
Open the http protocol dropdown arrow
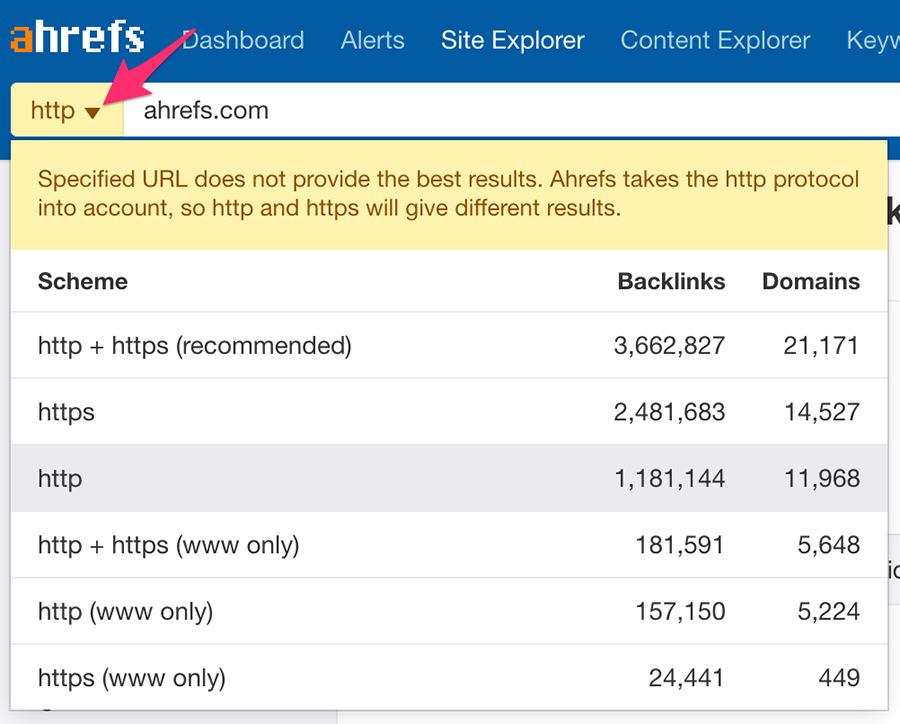click(x=92, y=112)
